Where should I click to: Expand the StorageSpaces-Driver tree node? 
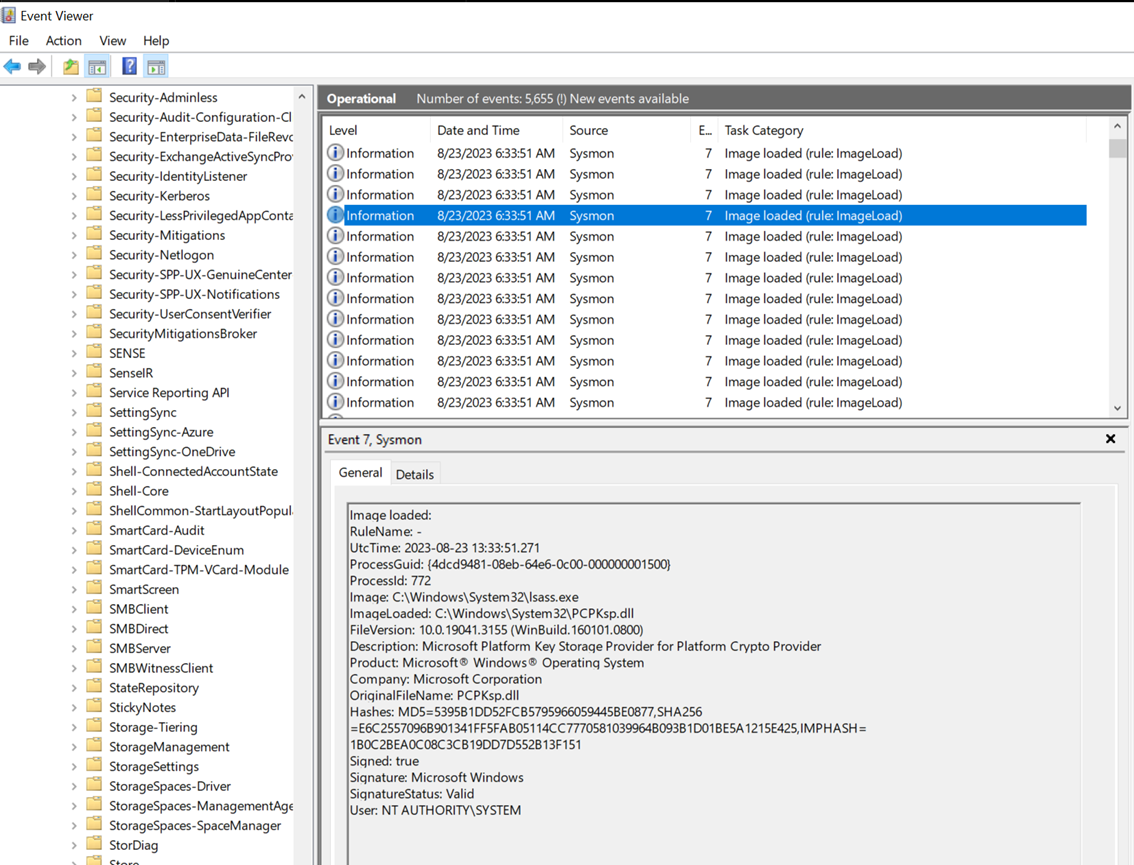(x=74, y=787)
